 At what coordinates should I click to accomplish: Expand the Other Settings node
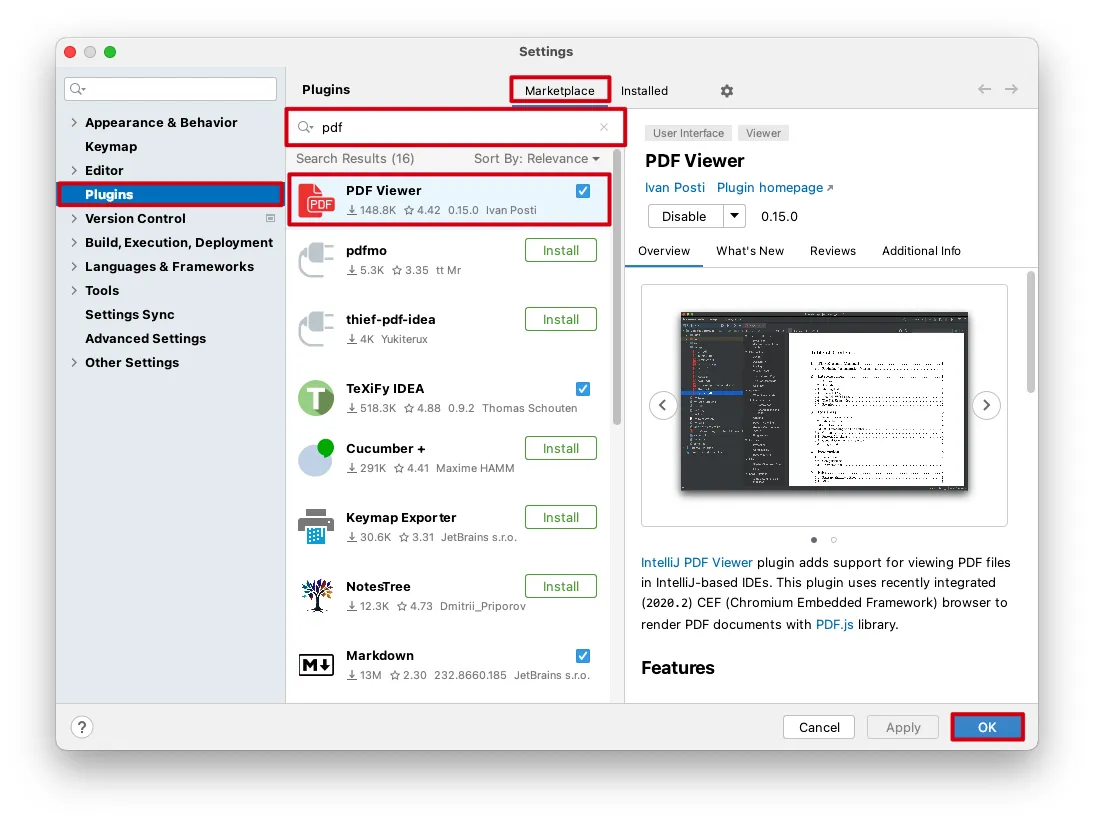[x=74, y=362]
